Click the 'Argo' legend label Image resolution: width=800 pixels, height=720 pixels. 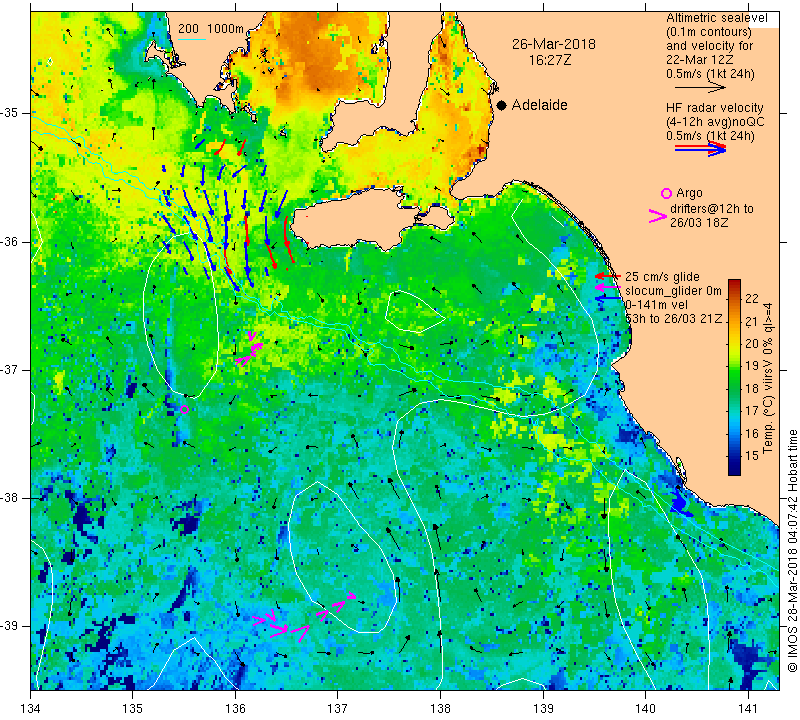pos(689,193)
